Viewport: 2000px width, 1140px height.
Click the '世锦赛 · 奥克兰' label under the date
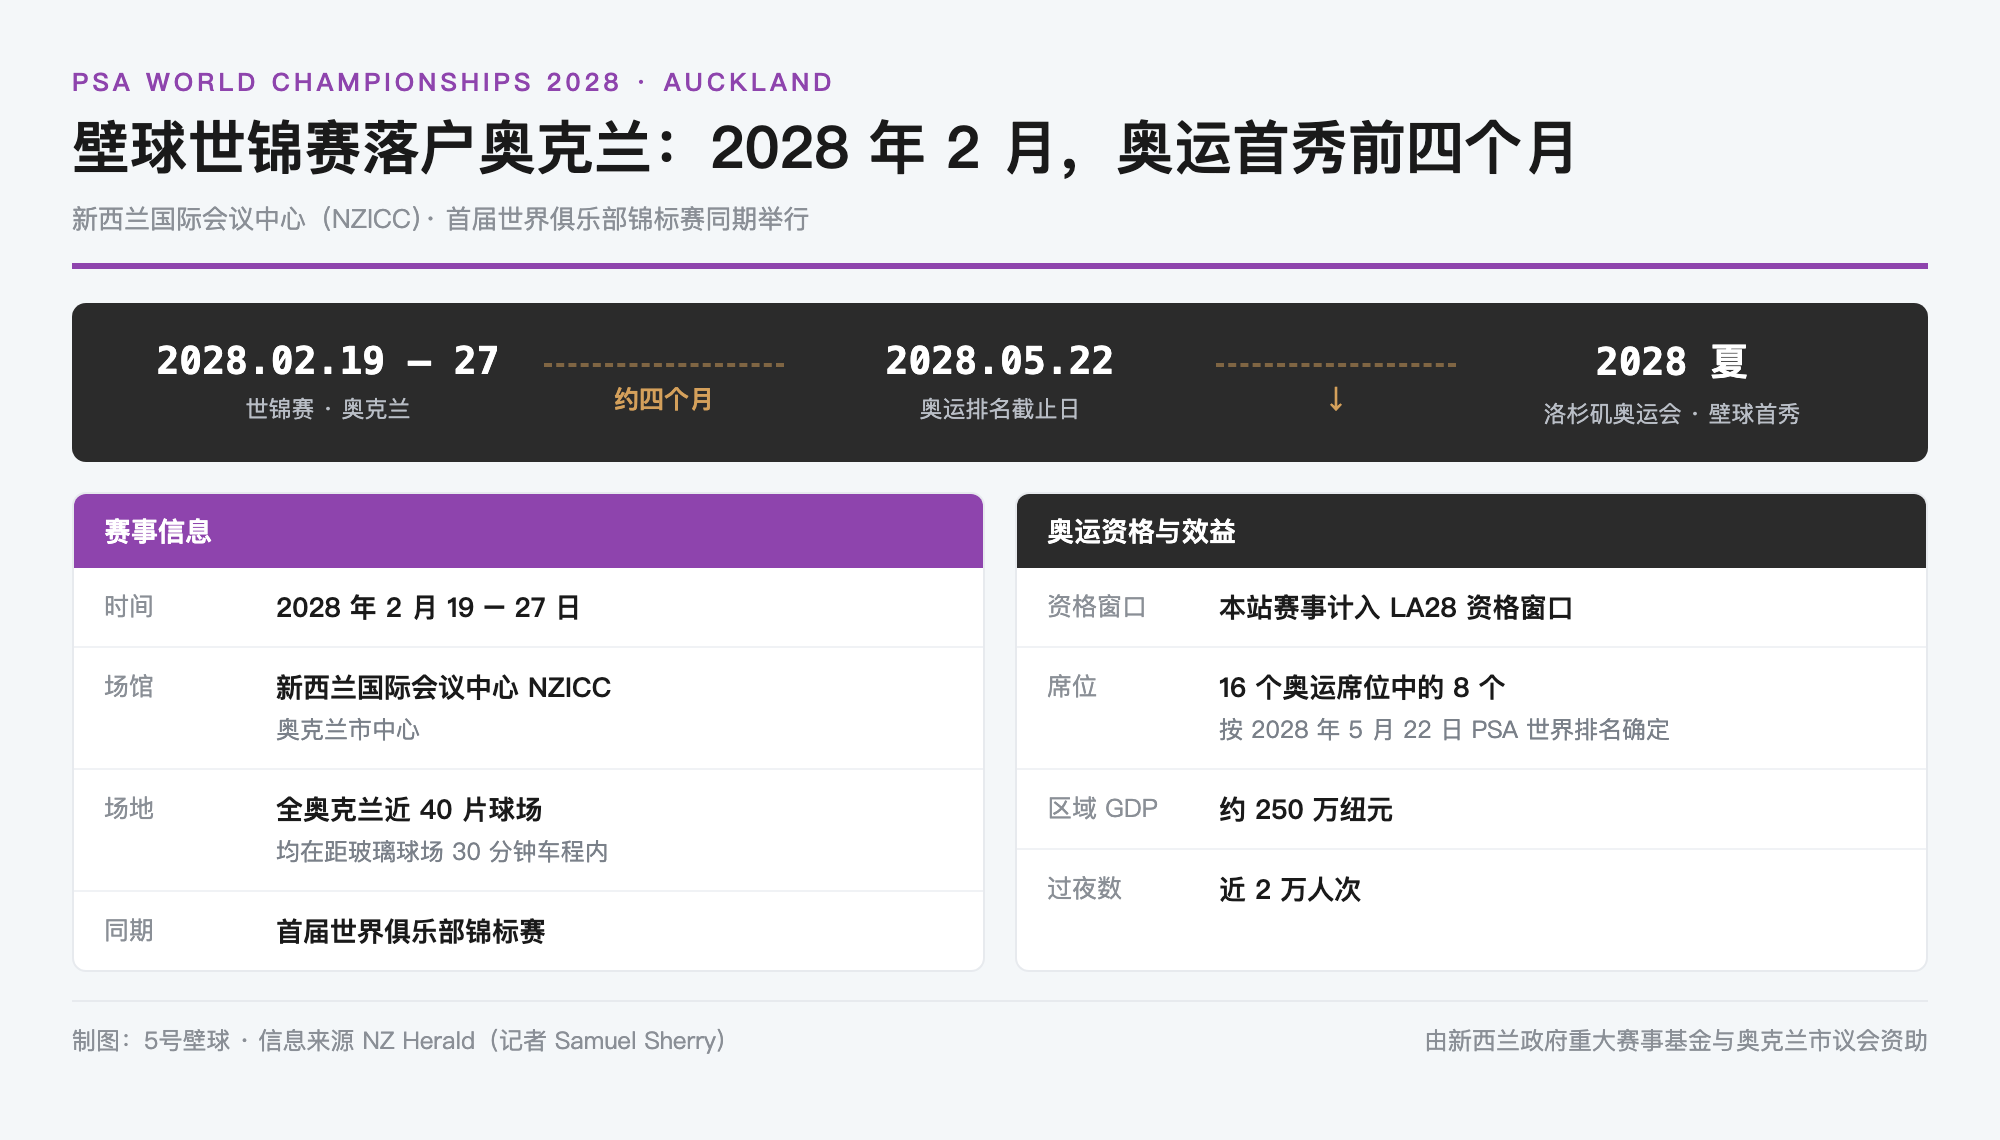328,409
